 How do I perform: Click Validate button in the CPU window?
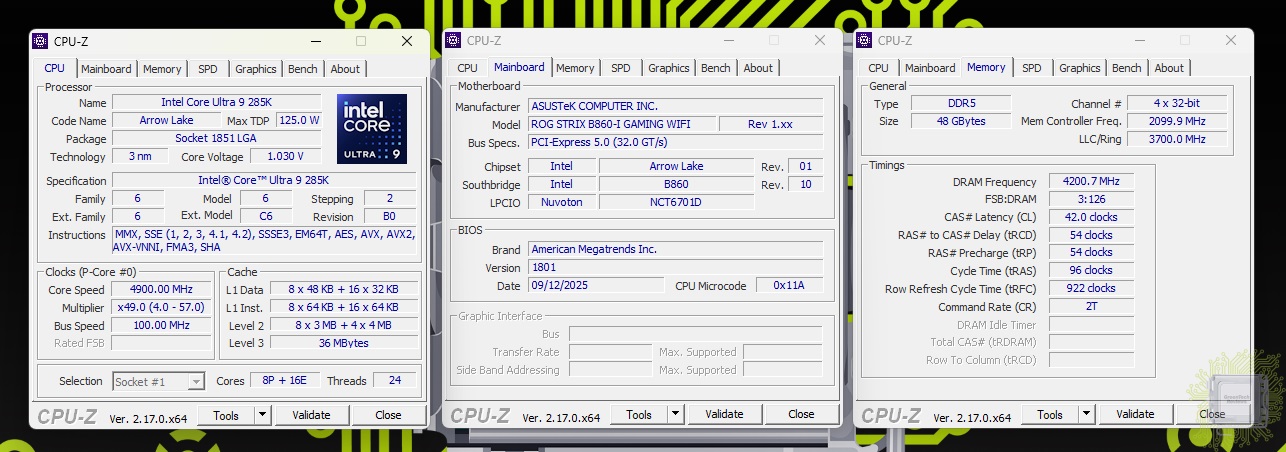click(x=311, y=415)
